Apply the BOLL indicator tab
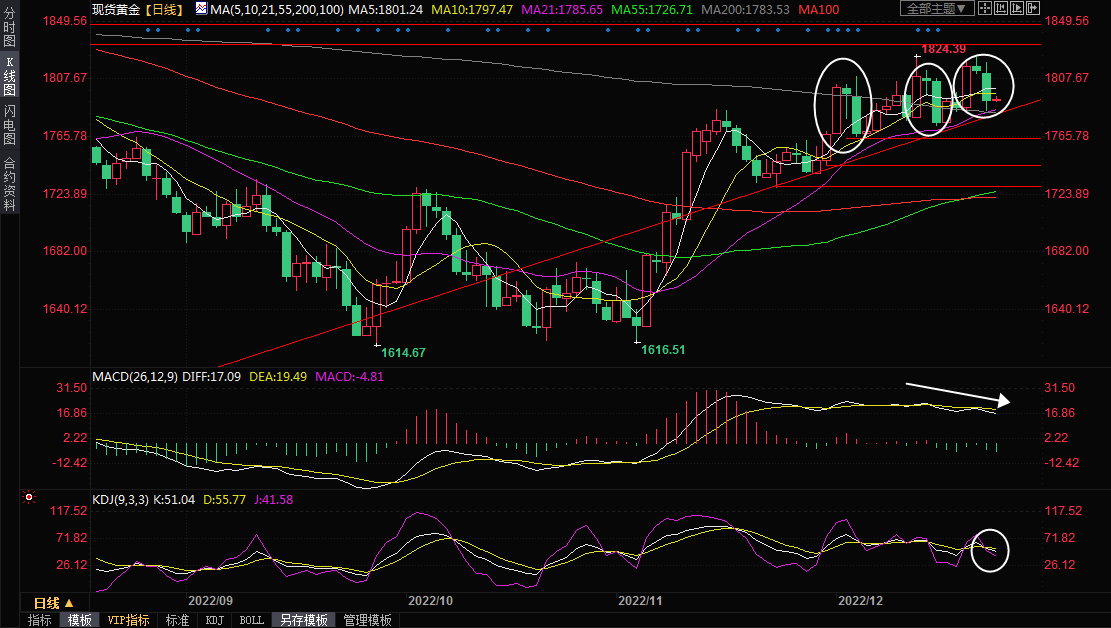This screenshot has height=628, width=1111. (x=251, y=620)
